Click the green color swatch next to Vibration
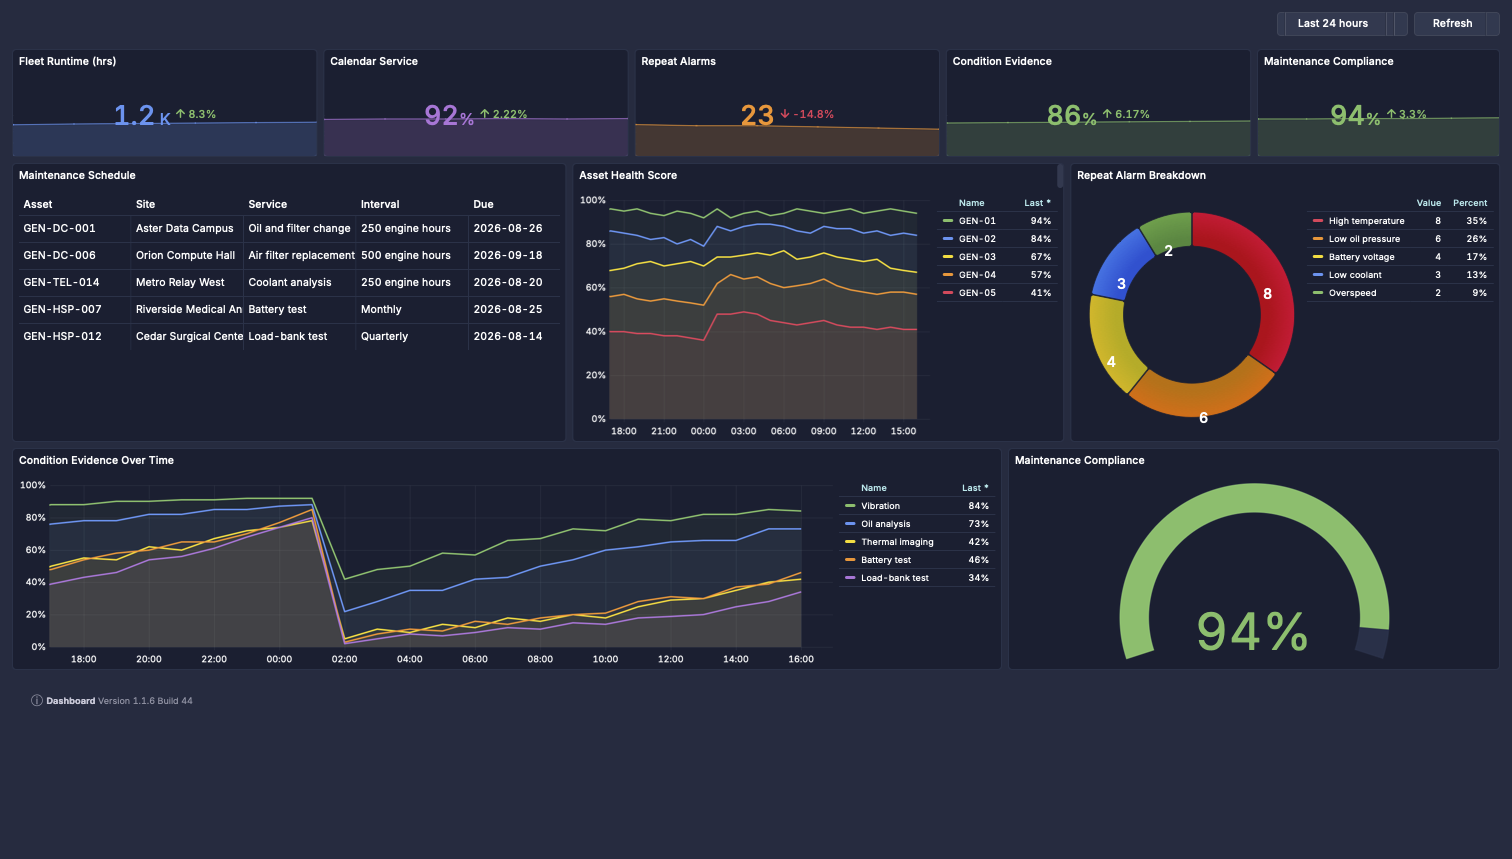 [850, 506]
